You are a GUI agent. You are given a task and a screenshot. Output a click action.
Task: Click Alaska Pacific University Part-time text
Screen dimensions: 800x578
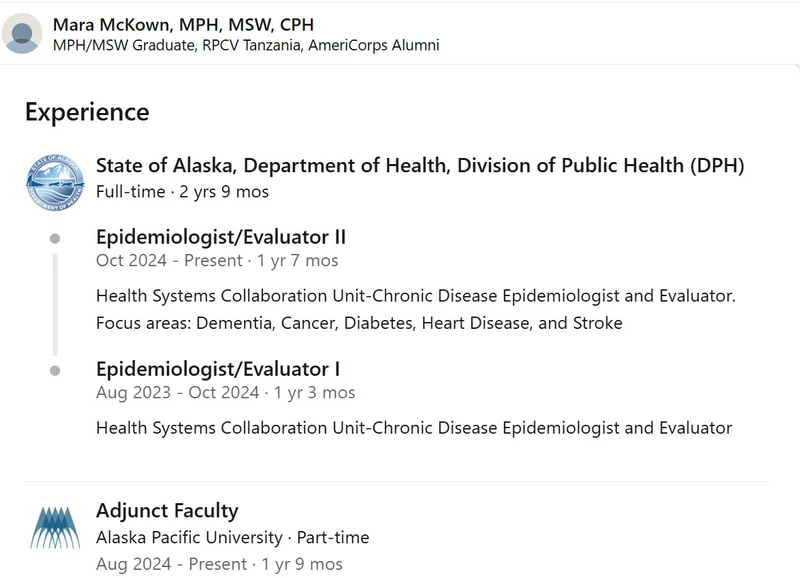pyautogui.click(x=233, y=537)
